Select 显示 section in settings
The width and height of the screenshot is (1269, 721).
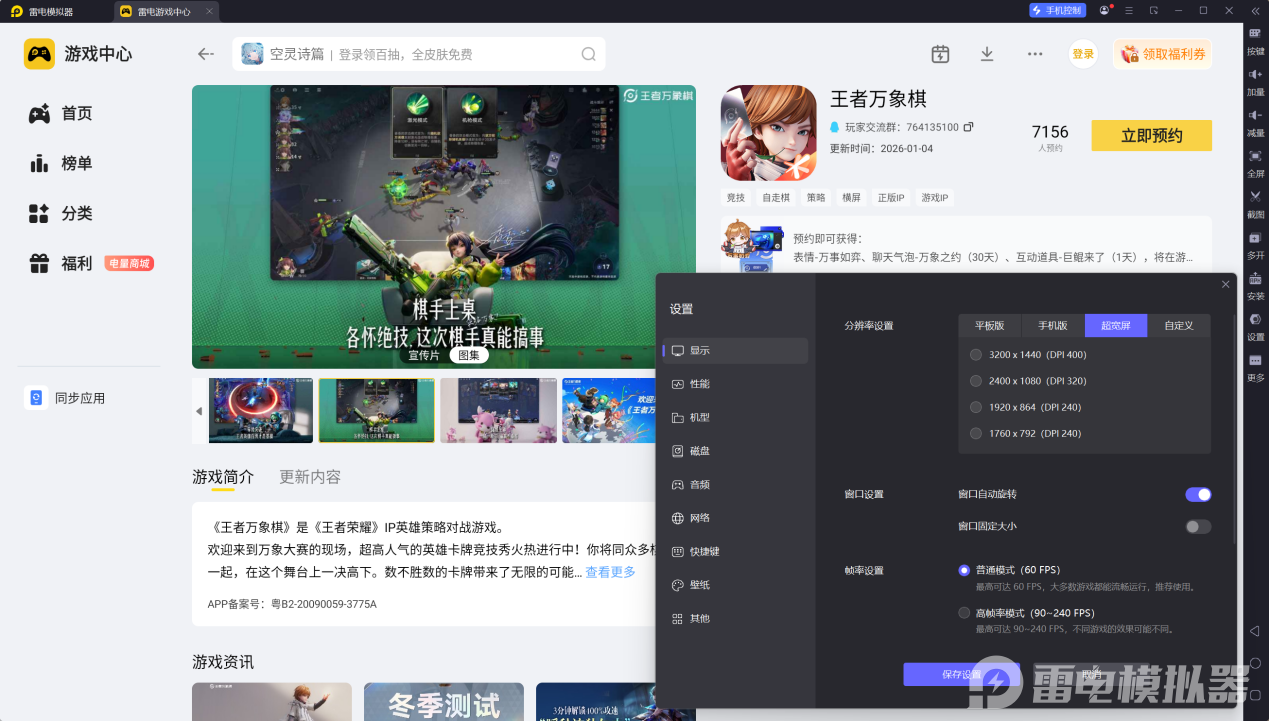[x=735, y=350]
